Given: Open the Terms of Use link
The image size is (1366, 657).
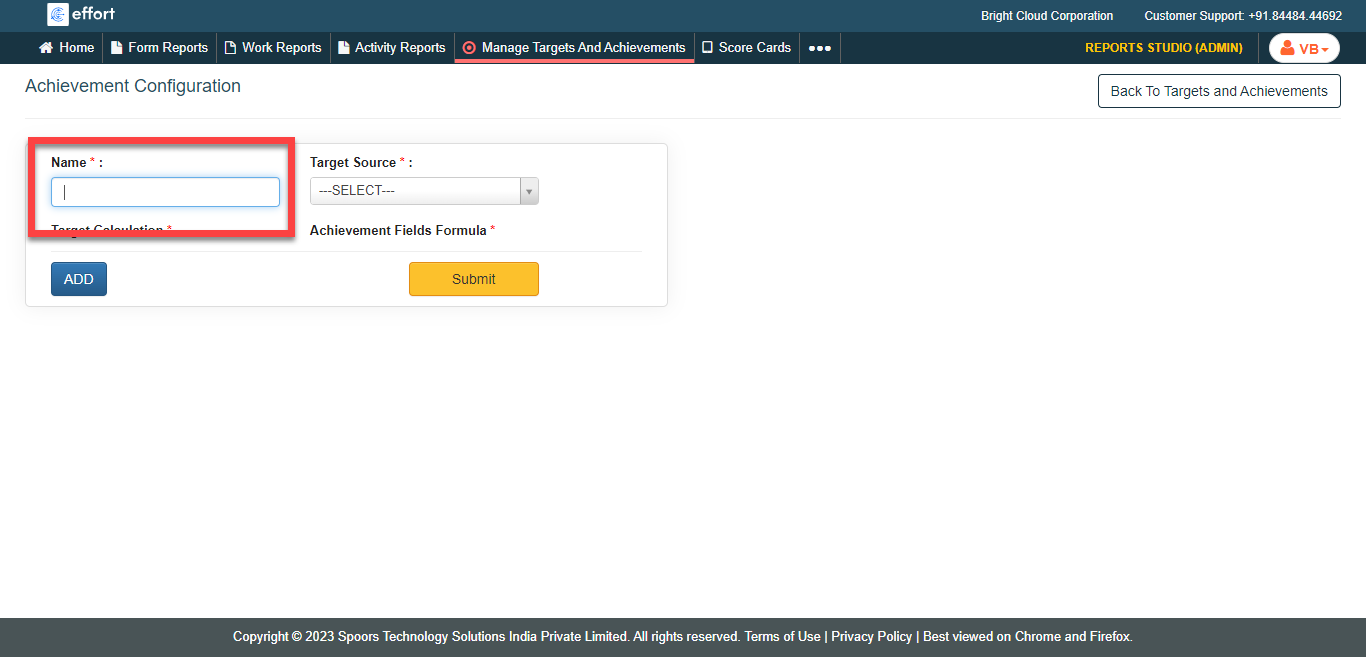Looking at the screenshot, I should click(782, 636).
